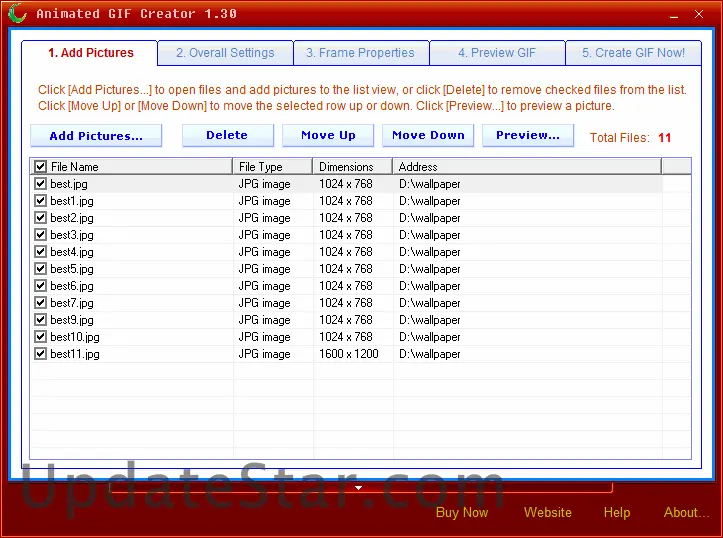
Task: Sort by the File Type column header
Action: [x=273, y=166]
